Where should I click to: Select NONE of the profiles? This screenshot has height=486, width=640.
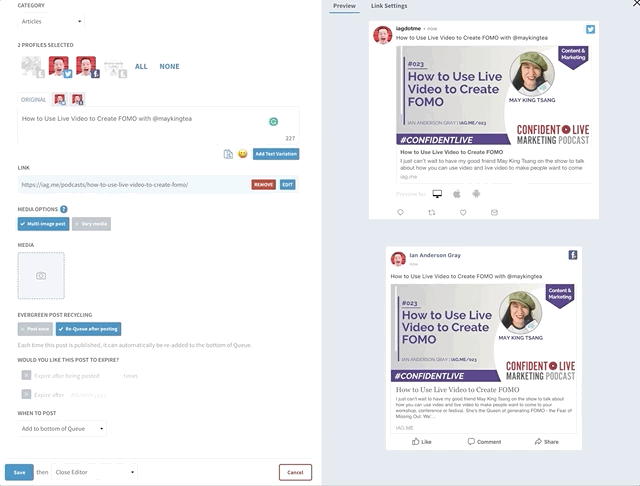pyautogui.click(x=169, y=67)
